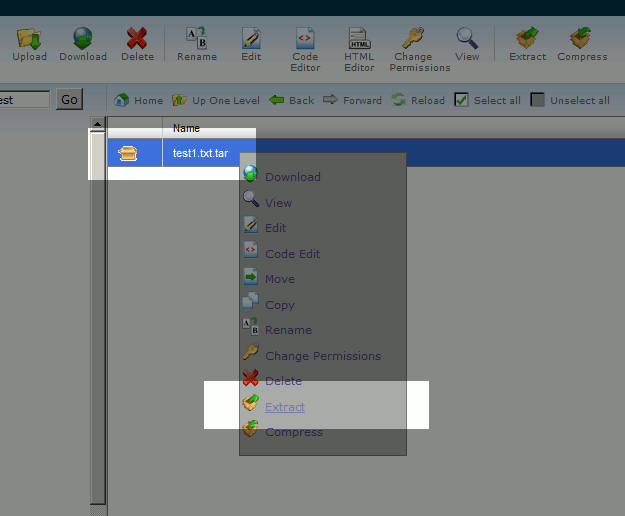Click the View magnifier icon in toolbar
Viewport: 625px width, 516px height.
click(x=467, y=38)
